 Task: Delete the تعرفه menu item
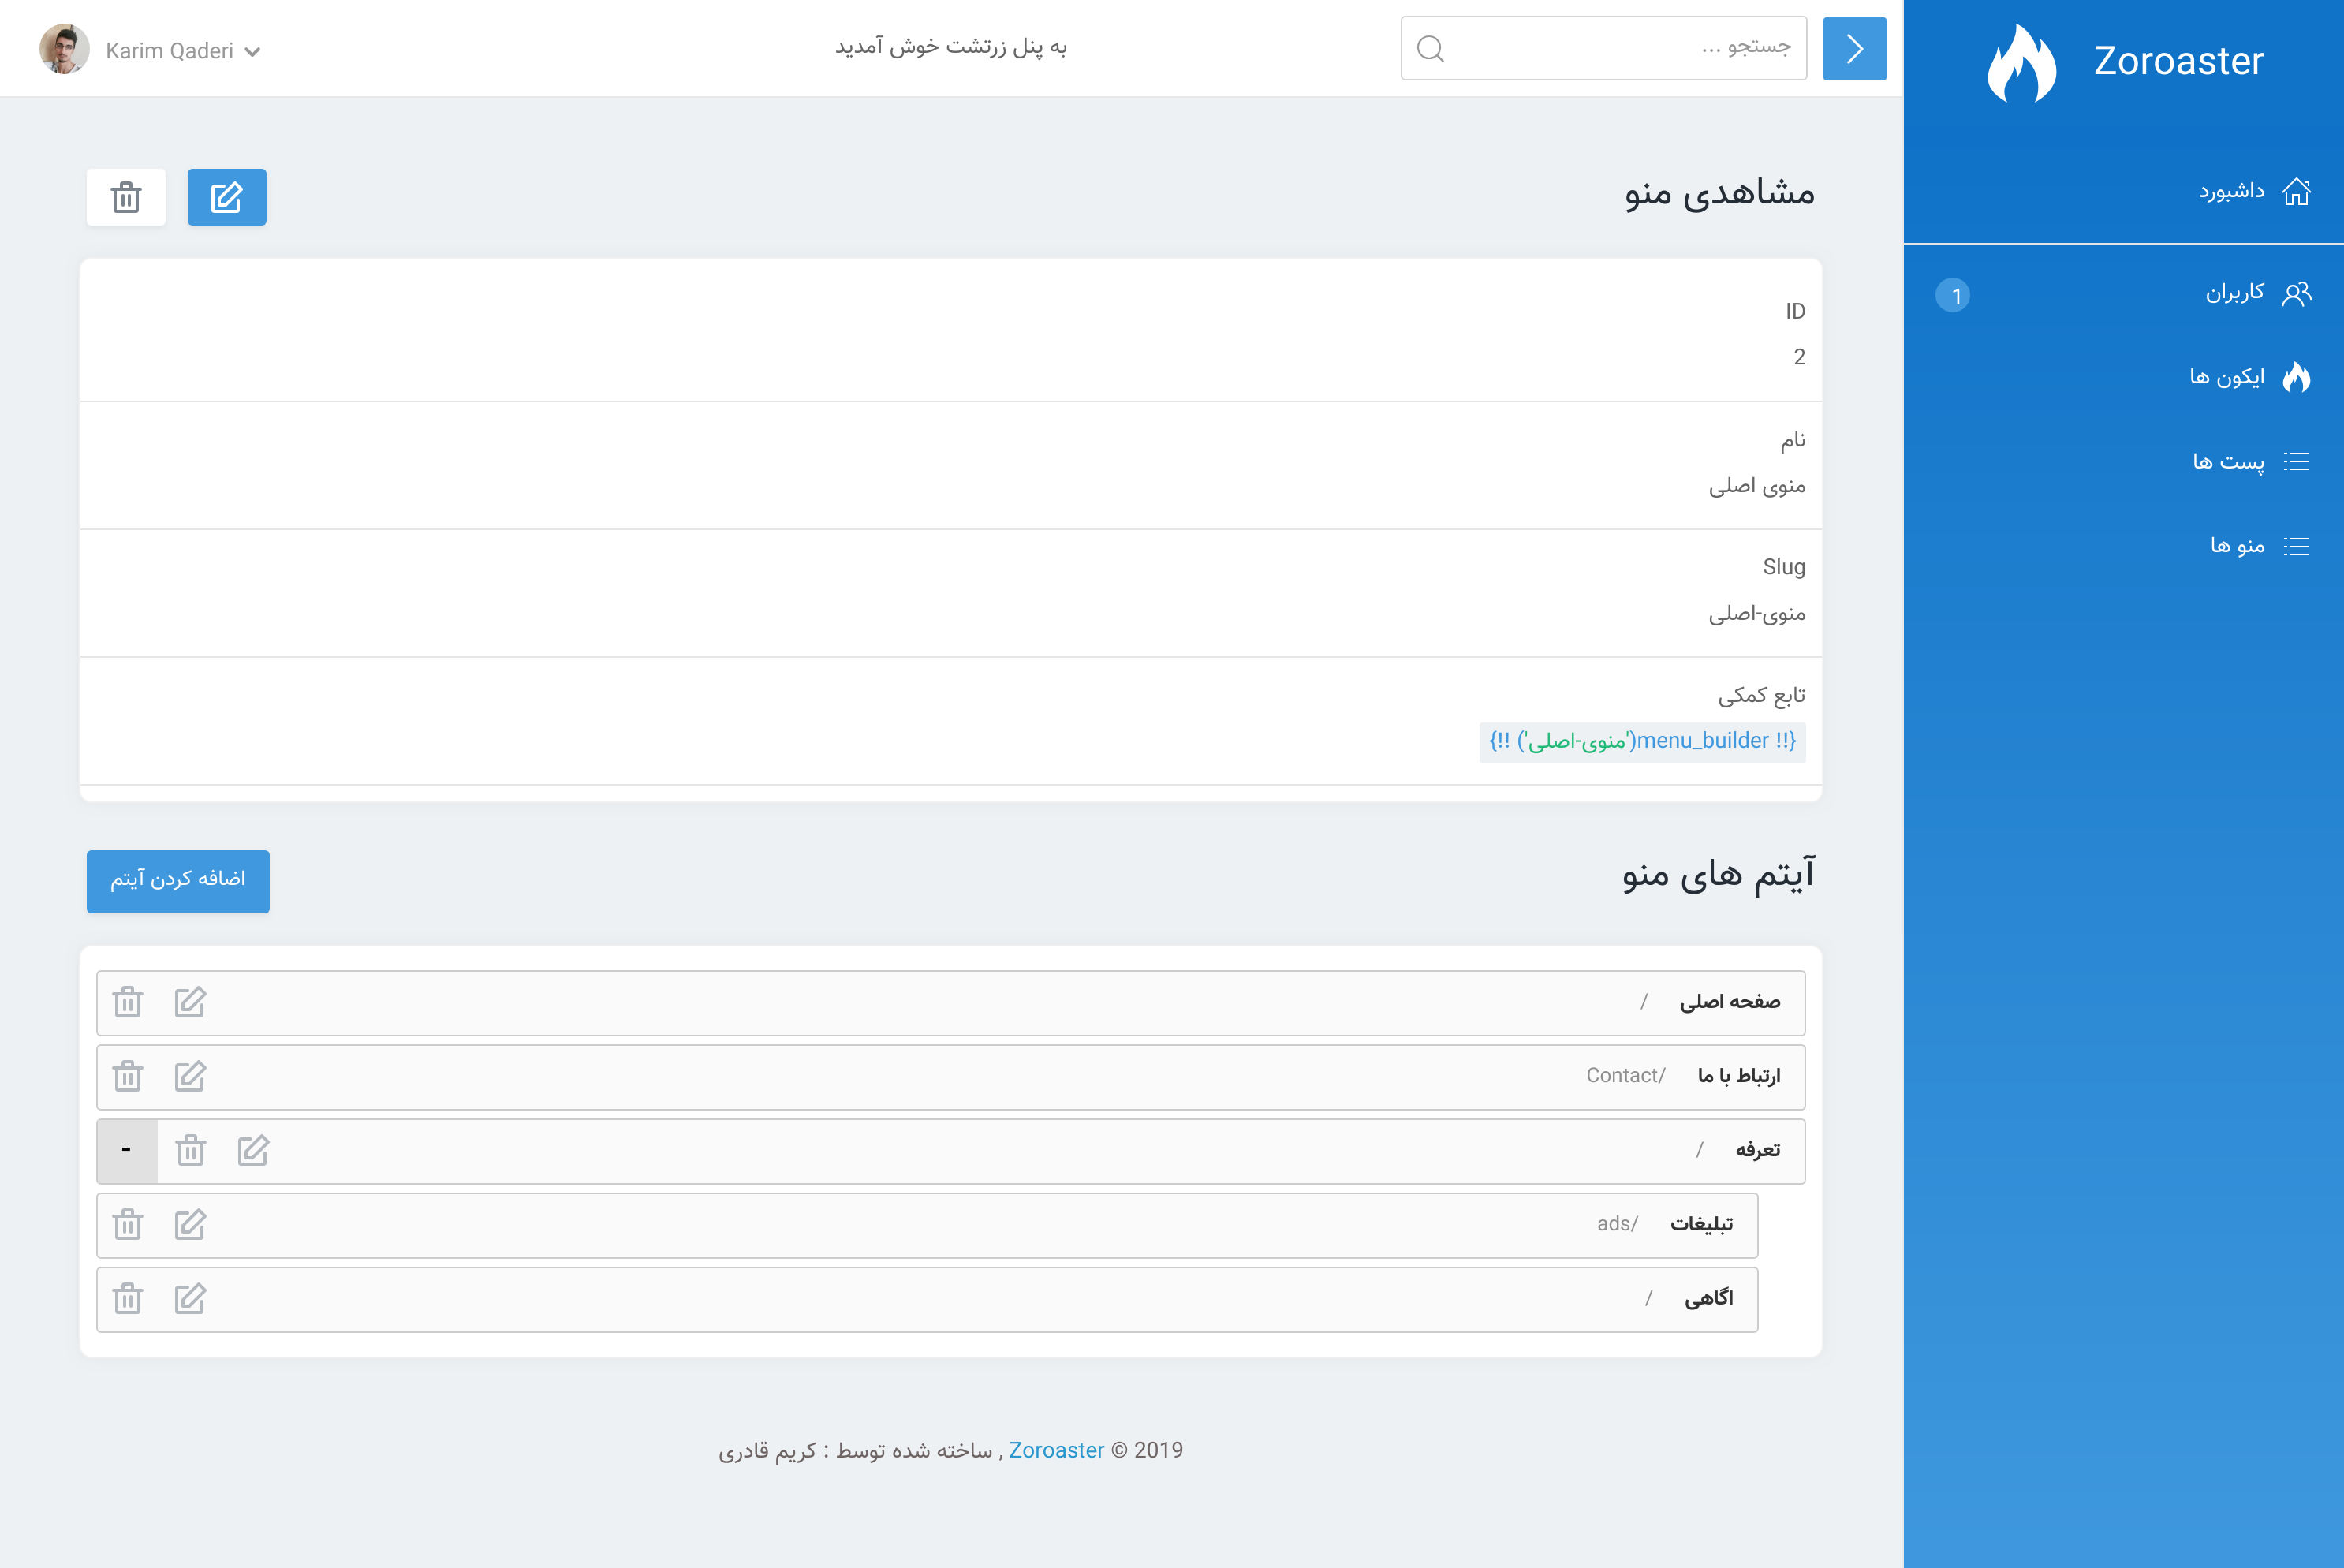click(x=191, y=1150)
